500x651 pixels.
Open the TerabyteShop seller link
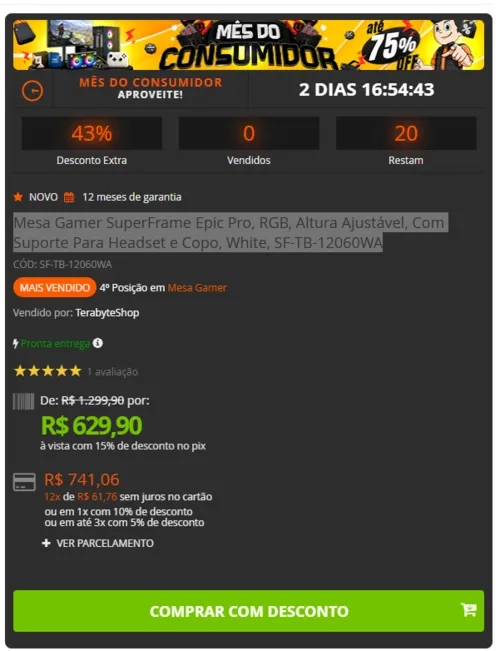point(107,313)
